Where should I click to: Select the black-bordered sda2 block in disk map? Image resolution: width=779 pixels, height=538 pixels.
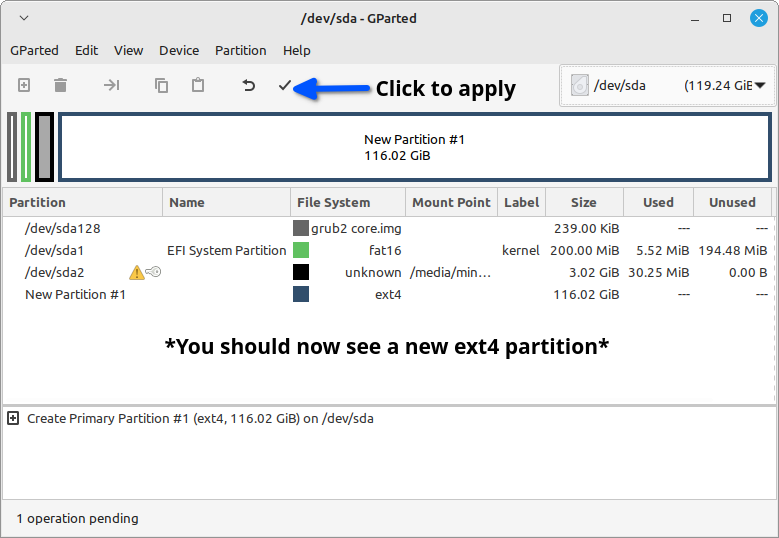(x=45, y=147)
